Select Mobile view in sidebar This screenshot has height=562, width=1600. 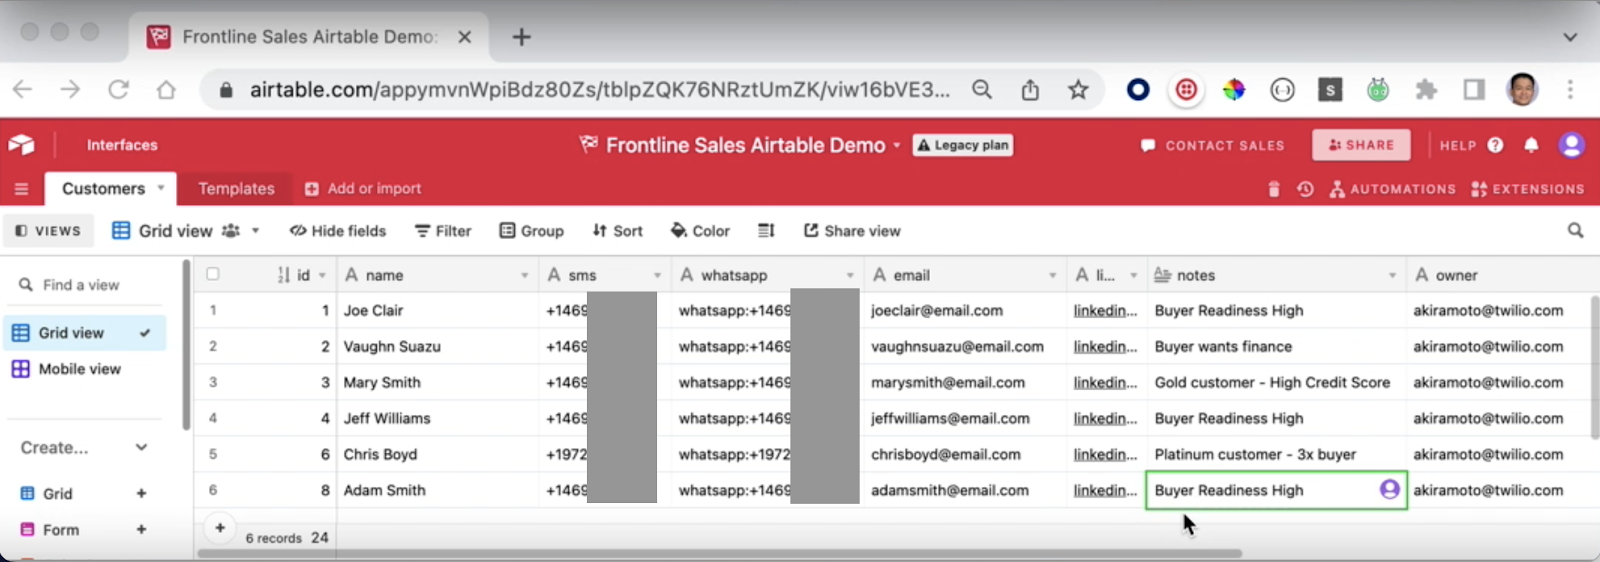(x=85, y=369)
